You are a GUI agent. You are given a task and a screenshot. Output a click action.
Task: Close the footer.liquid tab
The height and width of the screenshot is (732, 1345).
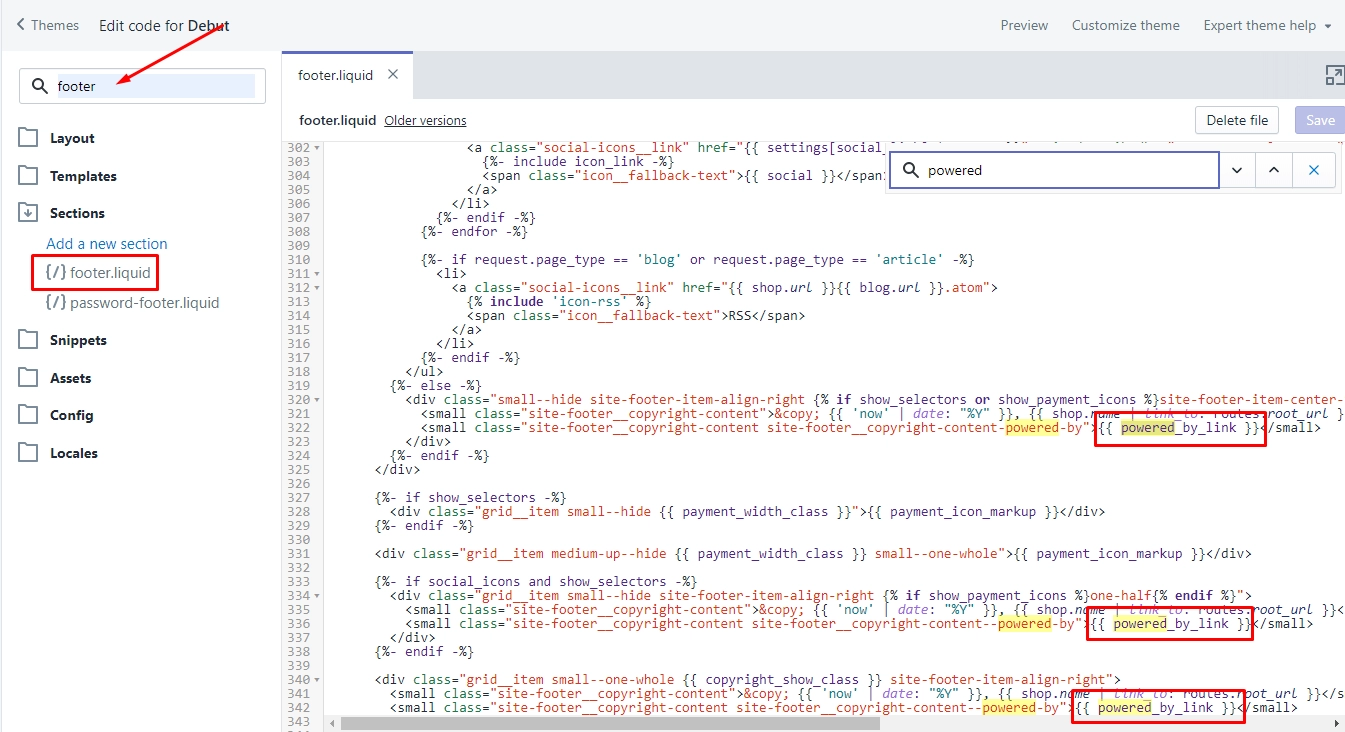point(393,74)
